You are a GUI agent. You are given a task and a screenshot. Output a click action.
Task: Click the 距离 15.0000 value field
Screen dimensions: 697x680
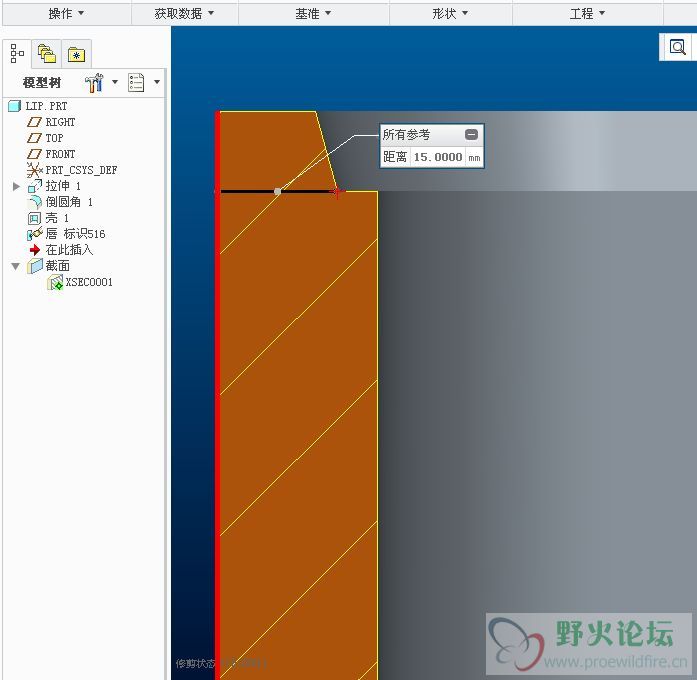438,157
